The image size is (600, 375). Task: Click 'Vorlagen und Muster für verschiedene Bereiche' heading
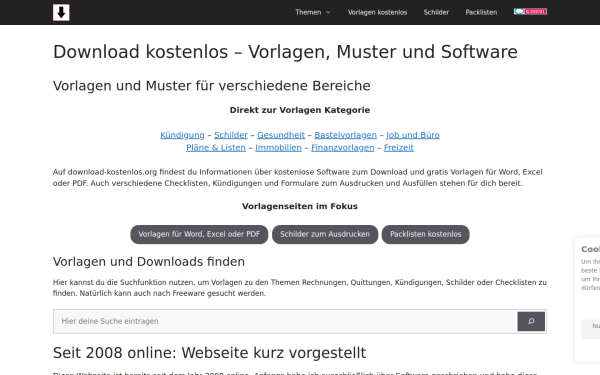pyautogui.click(x=212, y=86)
